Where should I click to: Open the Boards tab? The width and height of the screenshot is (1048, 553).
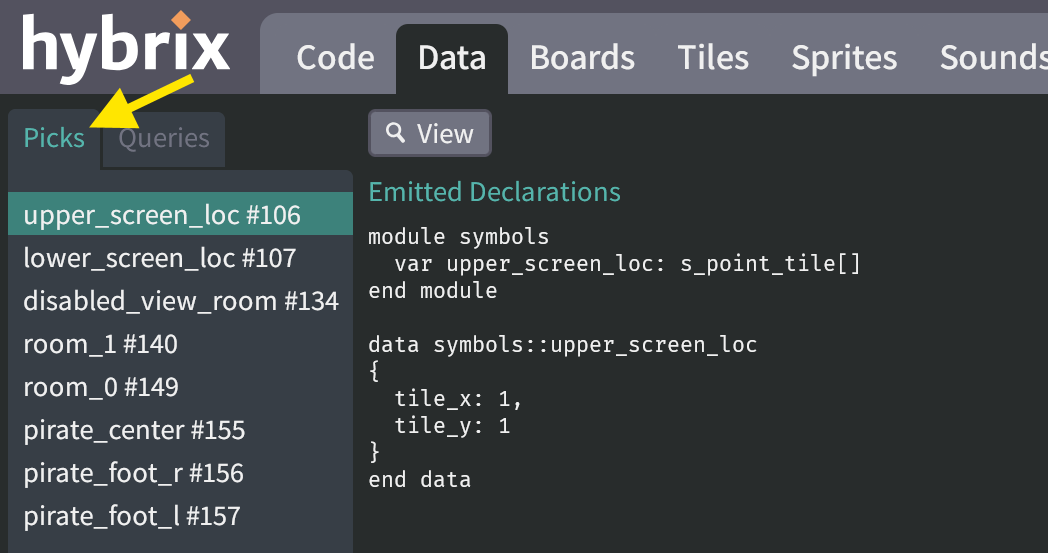(x=582, y=58)
